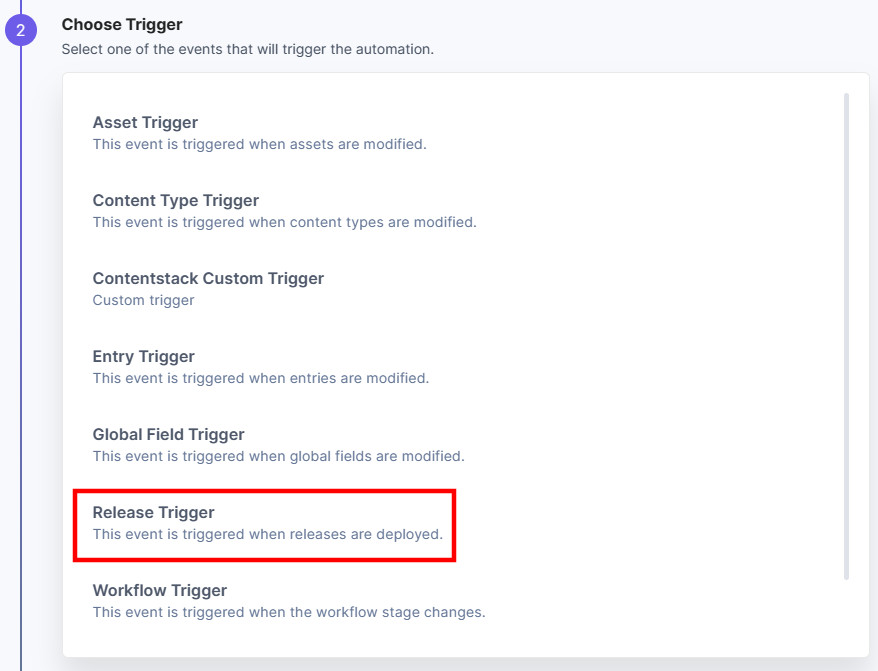Select the highlighted Release Trigger title
Screen dimensions: 878x671
153,512
